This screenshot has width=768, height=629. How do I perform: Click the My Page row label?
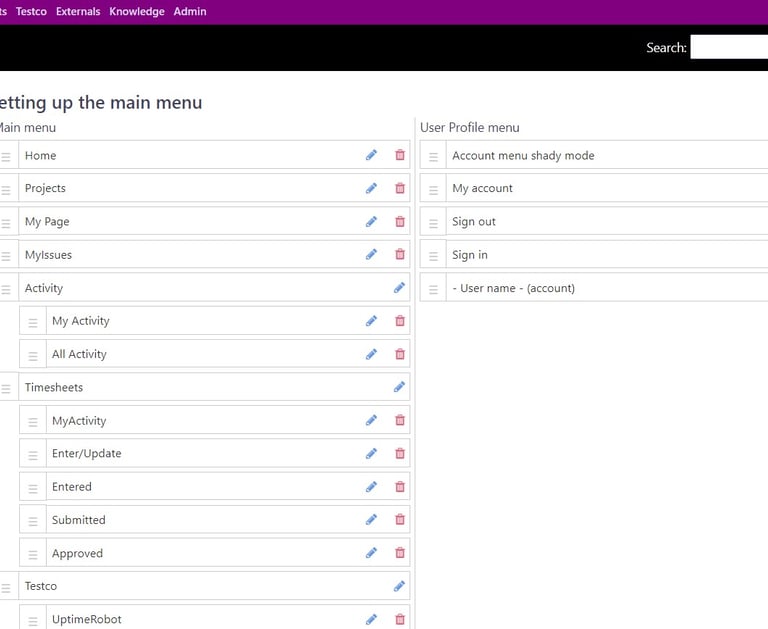coord(47,221)
